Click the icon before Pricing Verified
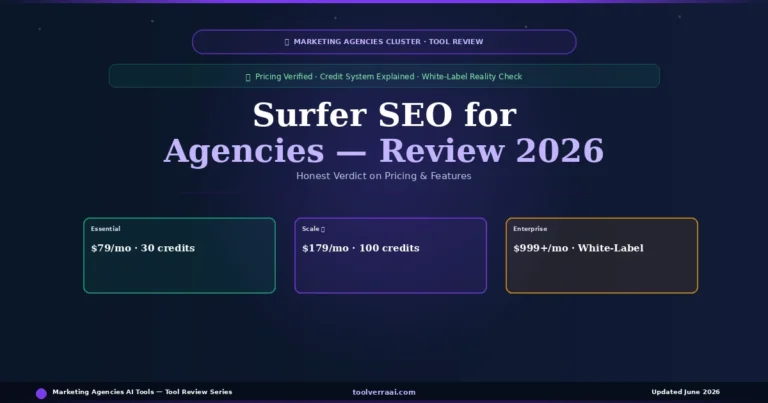768x403 pixels. coord(248,77)
